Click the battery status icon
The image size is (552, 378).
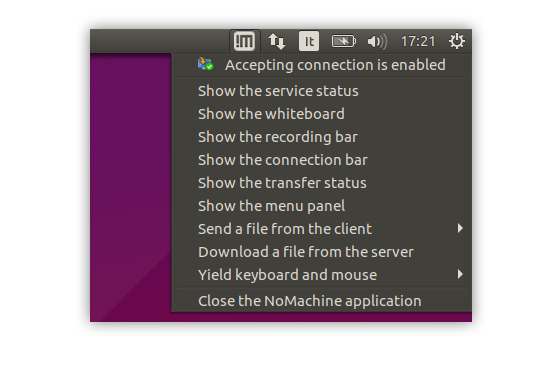click(344, 42)
